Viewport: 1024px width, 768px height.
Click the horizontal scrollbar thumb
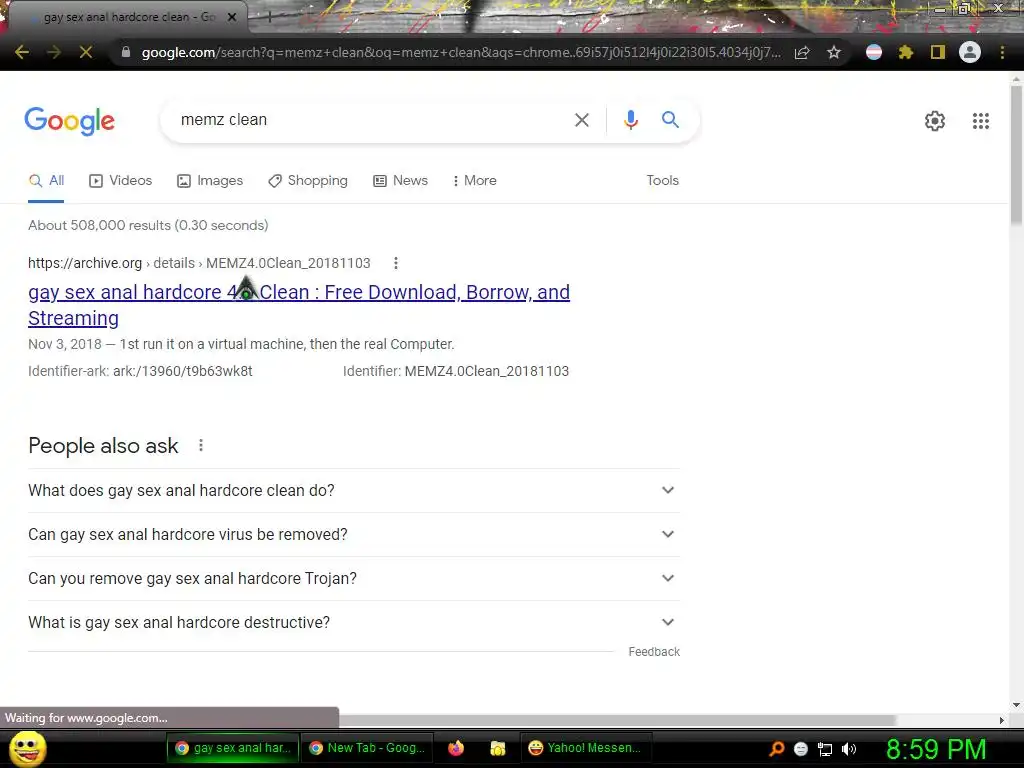pyautogui.click(x=616, y=720)
